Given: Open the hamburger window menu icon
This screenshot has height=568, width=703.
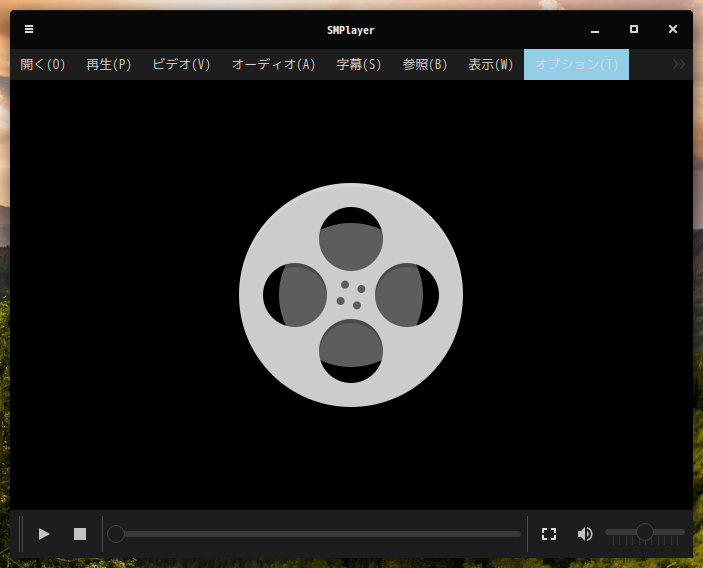Looking at the screenshot, I should click(x=29, y=29).
